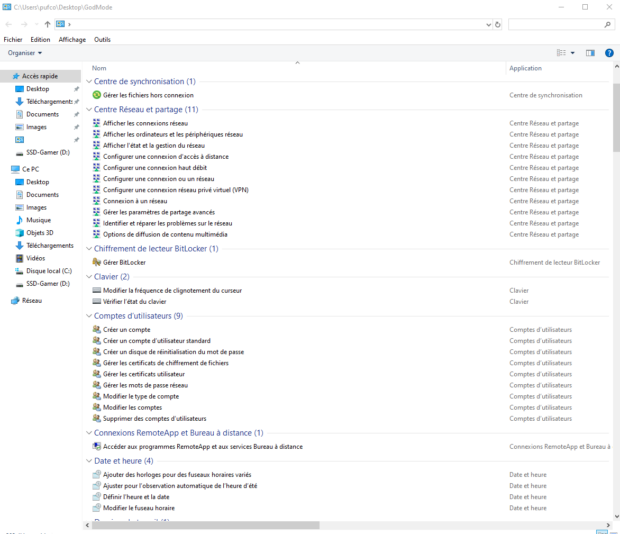Select the Musique folder icon in sidebar
Viewport: 620px width, 534px height.
coord(19,220)
